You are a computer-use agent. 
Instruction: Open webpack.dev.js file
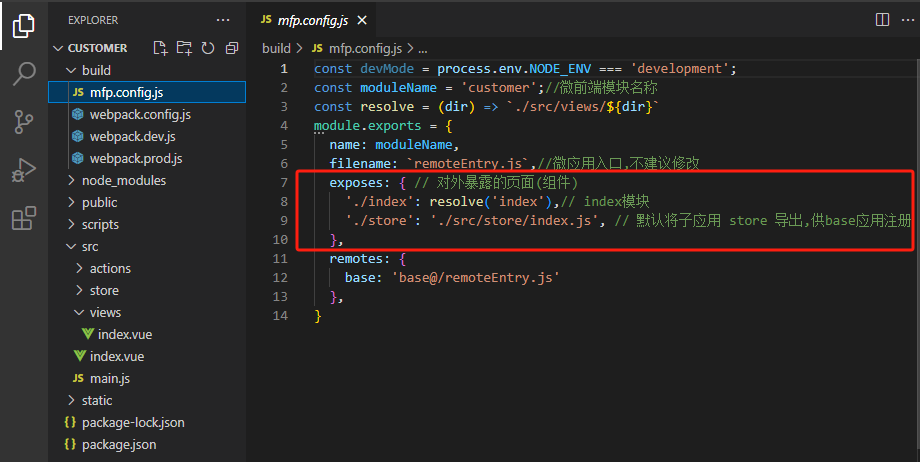pos(132,137)
